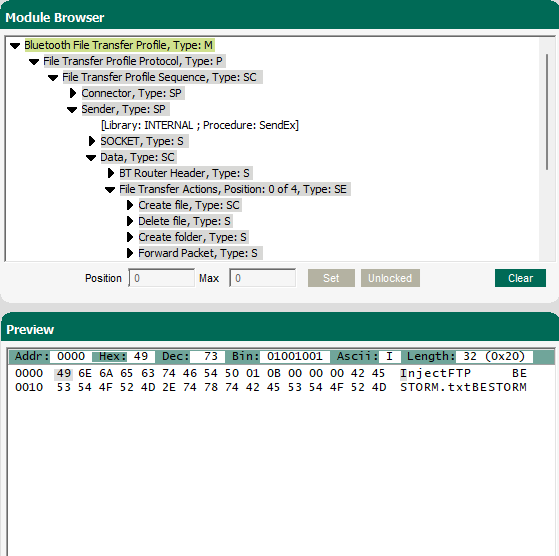Screen dimensions: 559x556
Task: Select Library INTERNAL Procedure SendEx entry
Action: pos(200,125)
